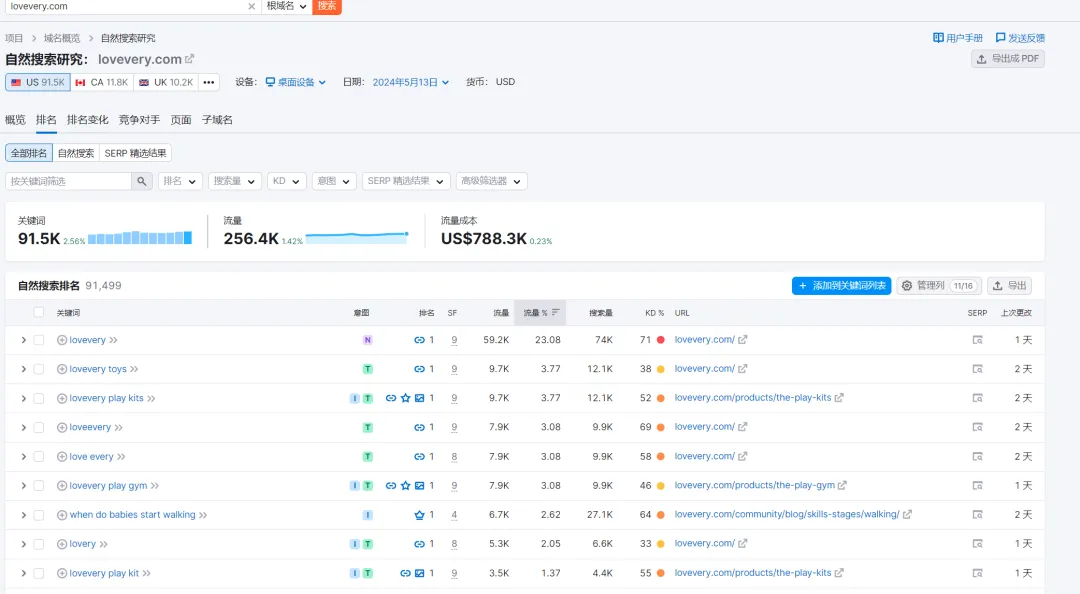Click the more databases ellipsis button

pyautogui.click(x=209, y=82)
